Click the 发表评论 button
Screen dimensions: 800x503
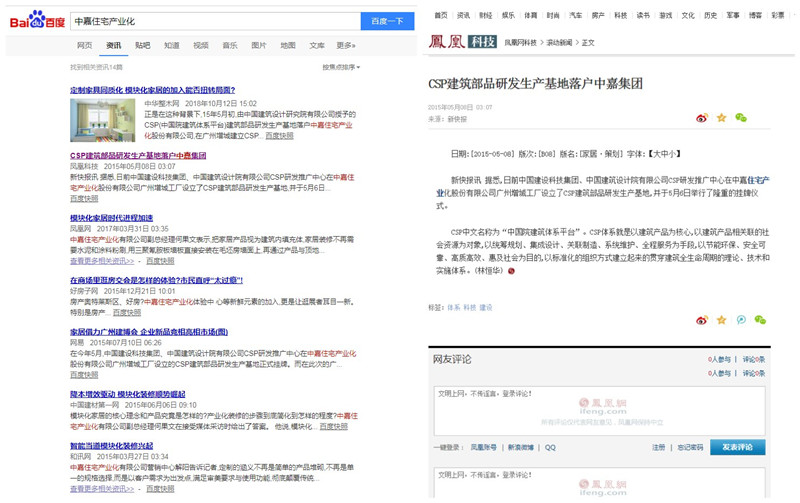(x=737, y=447)
